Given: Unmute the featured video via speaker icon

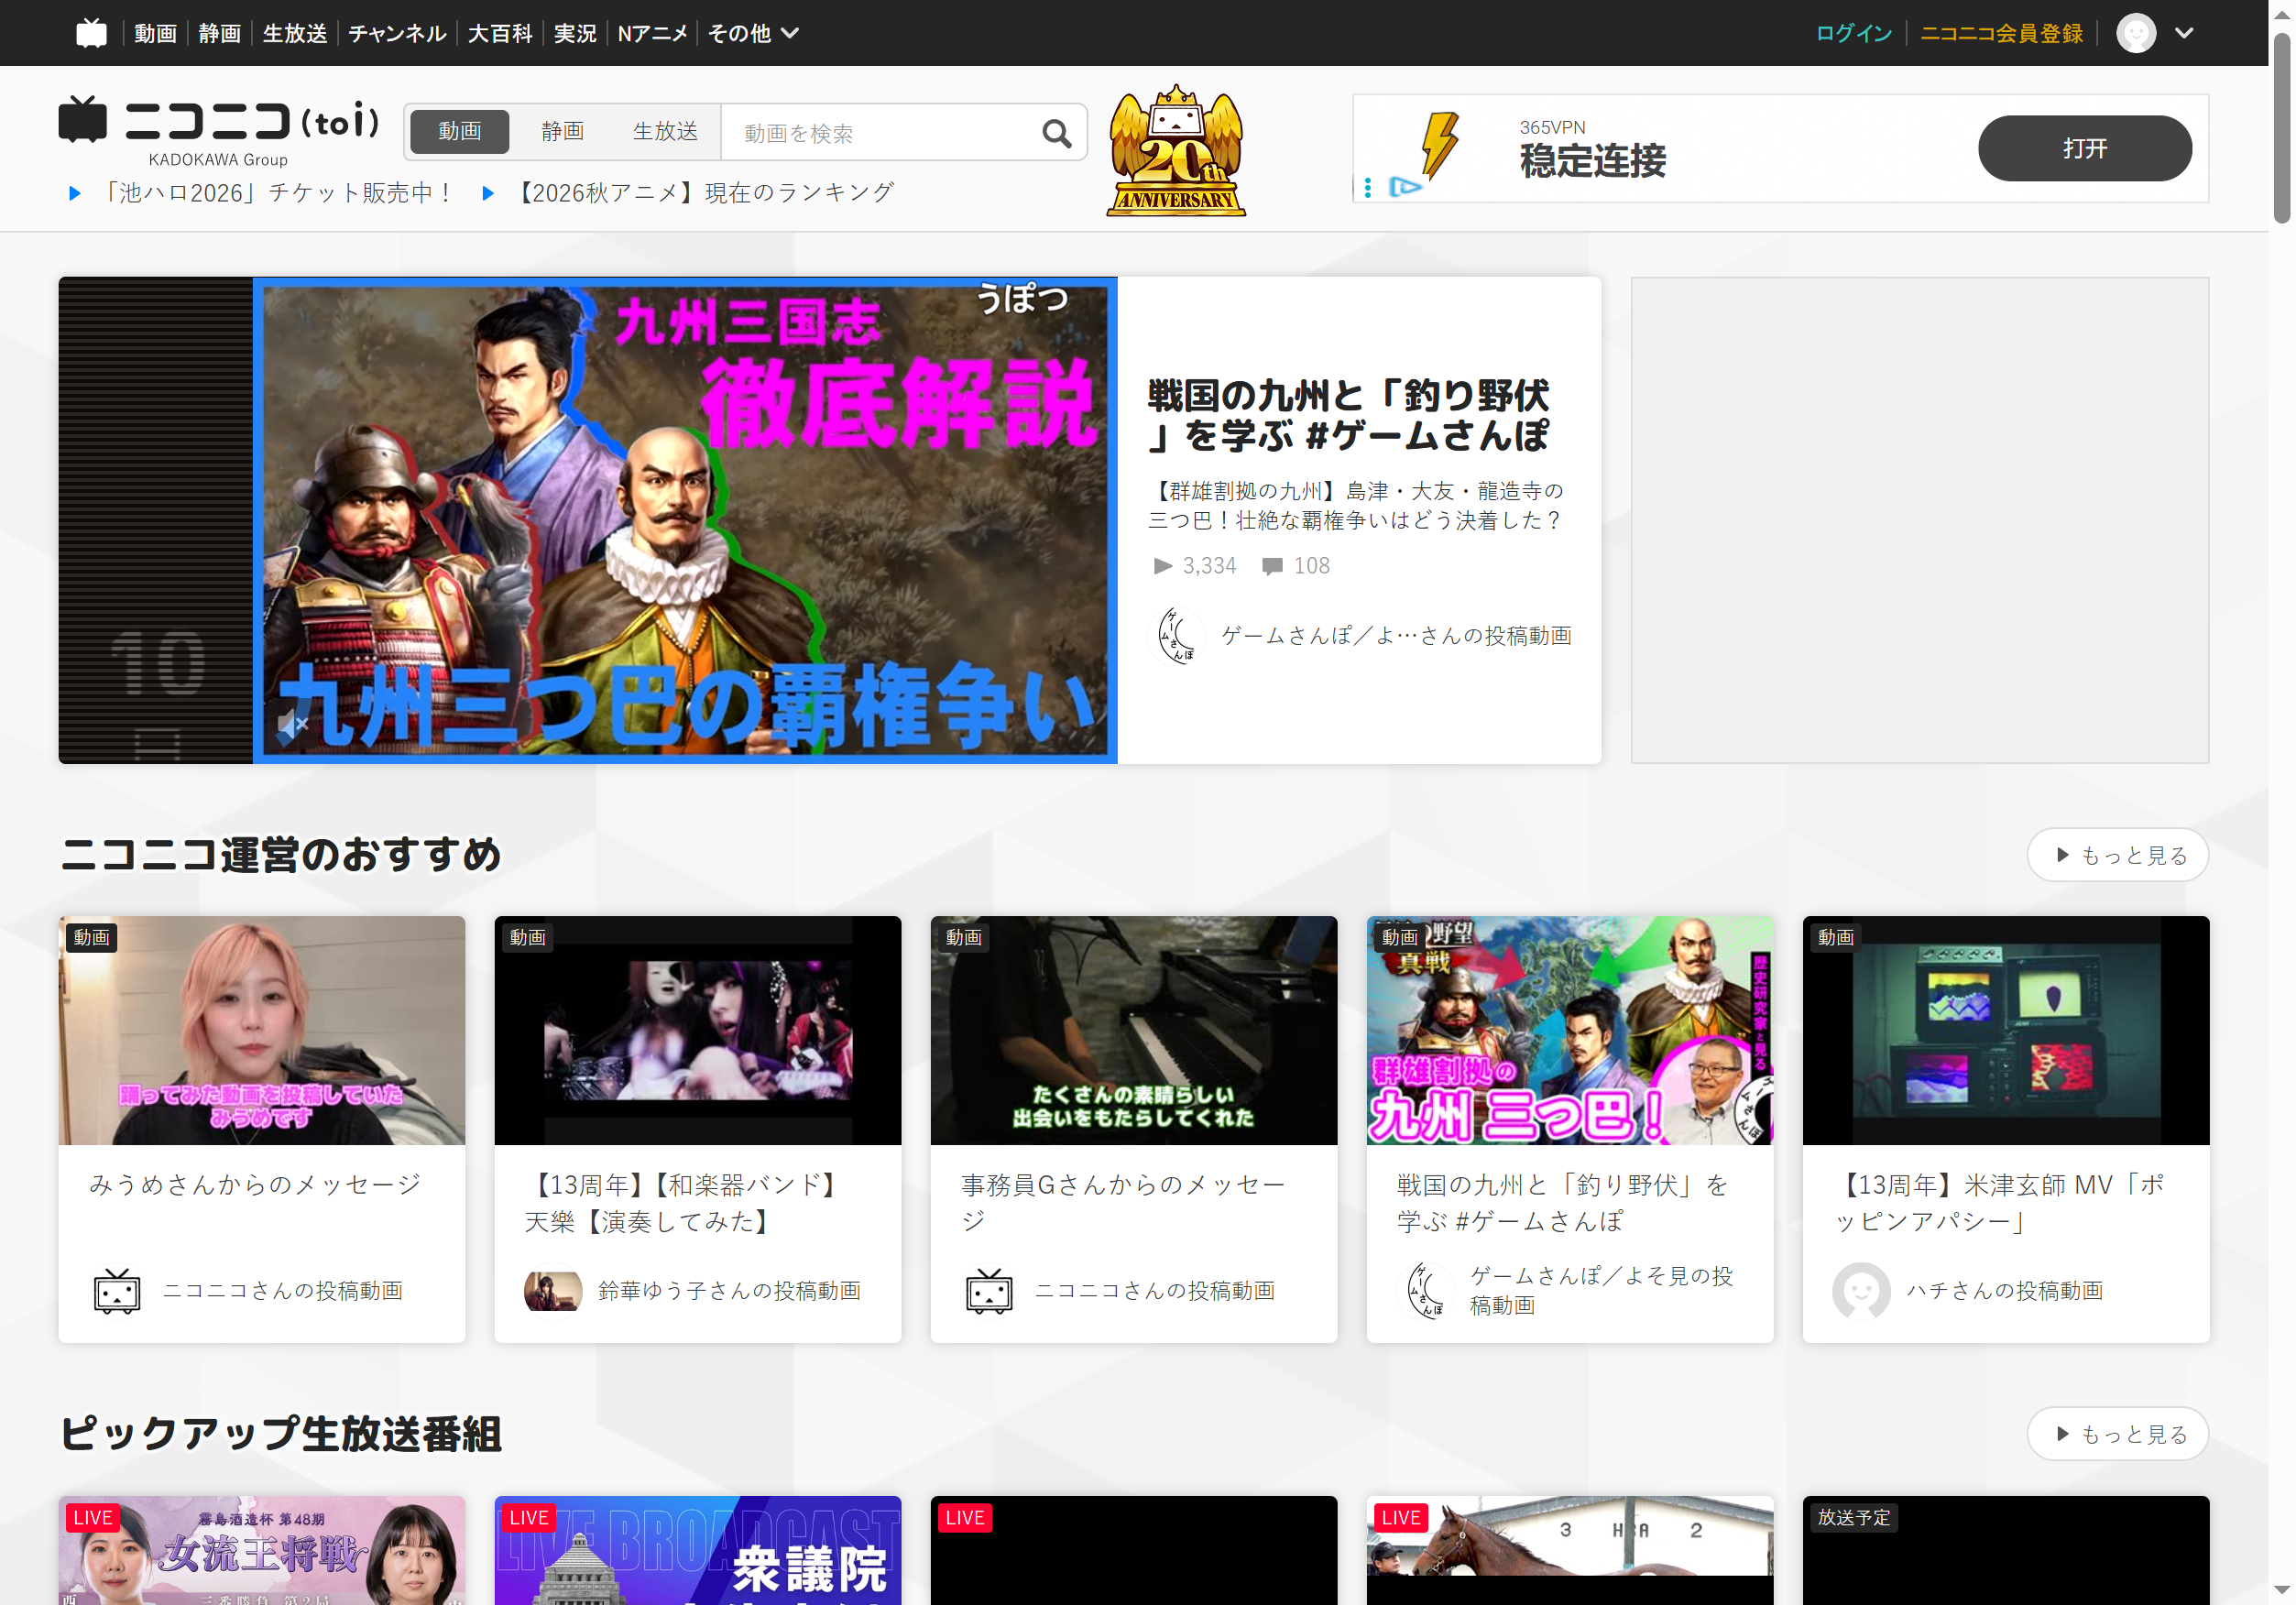Looking at the screenshot, I should point(292,724).
